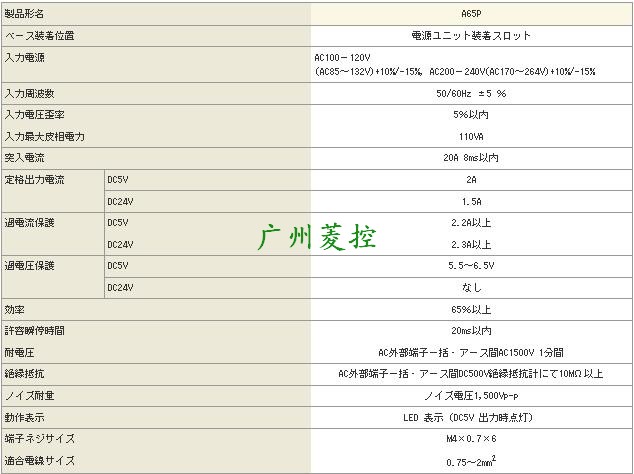Click the LED 表示 operation indicator cell
Viewport: 634px width, 474px height.
click(x=470, y=417)
